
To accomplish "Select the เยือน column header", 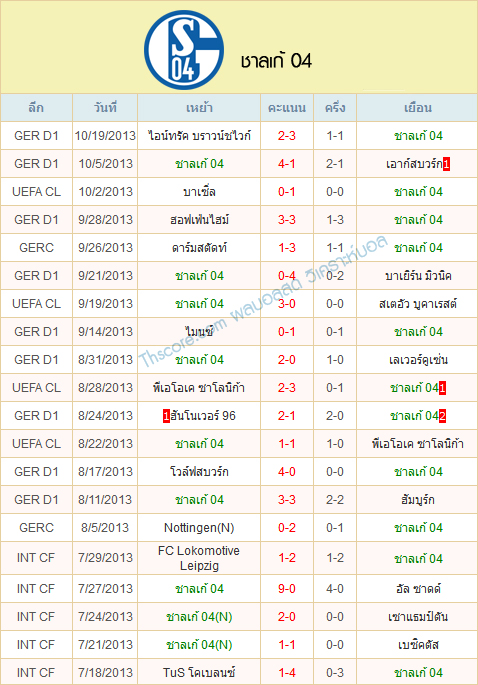I will click(x=418, y=107).
